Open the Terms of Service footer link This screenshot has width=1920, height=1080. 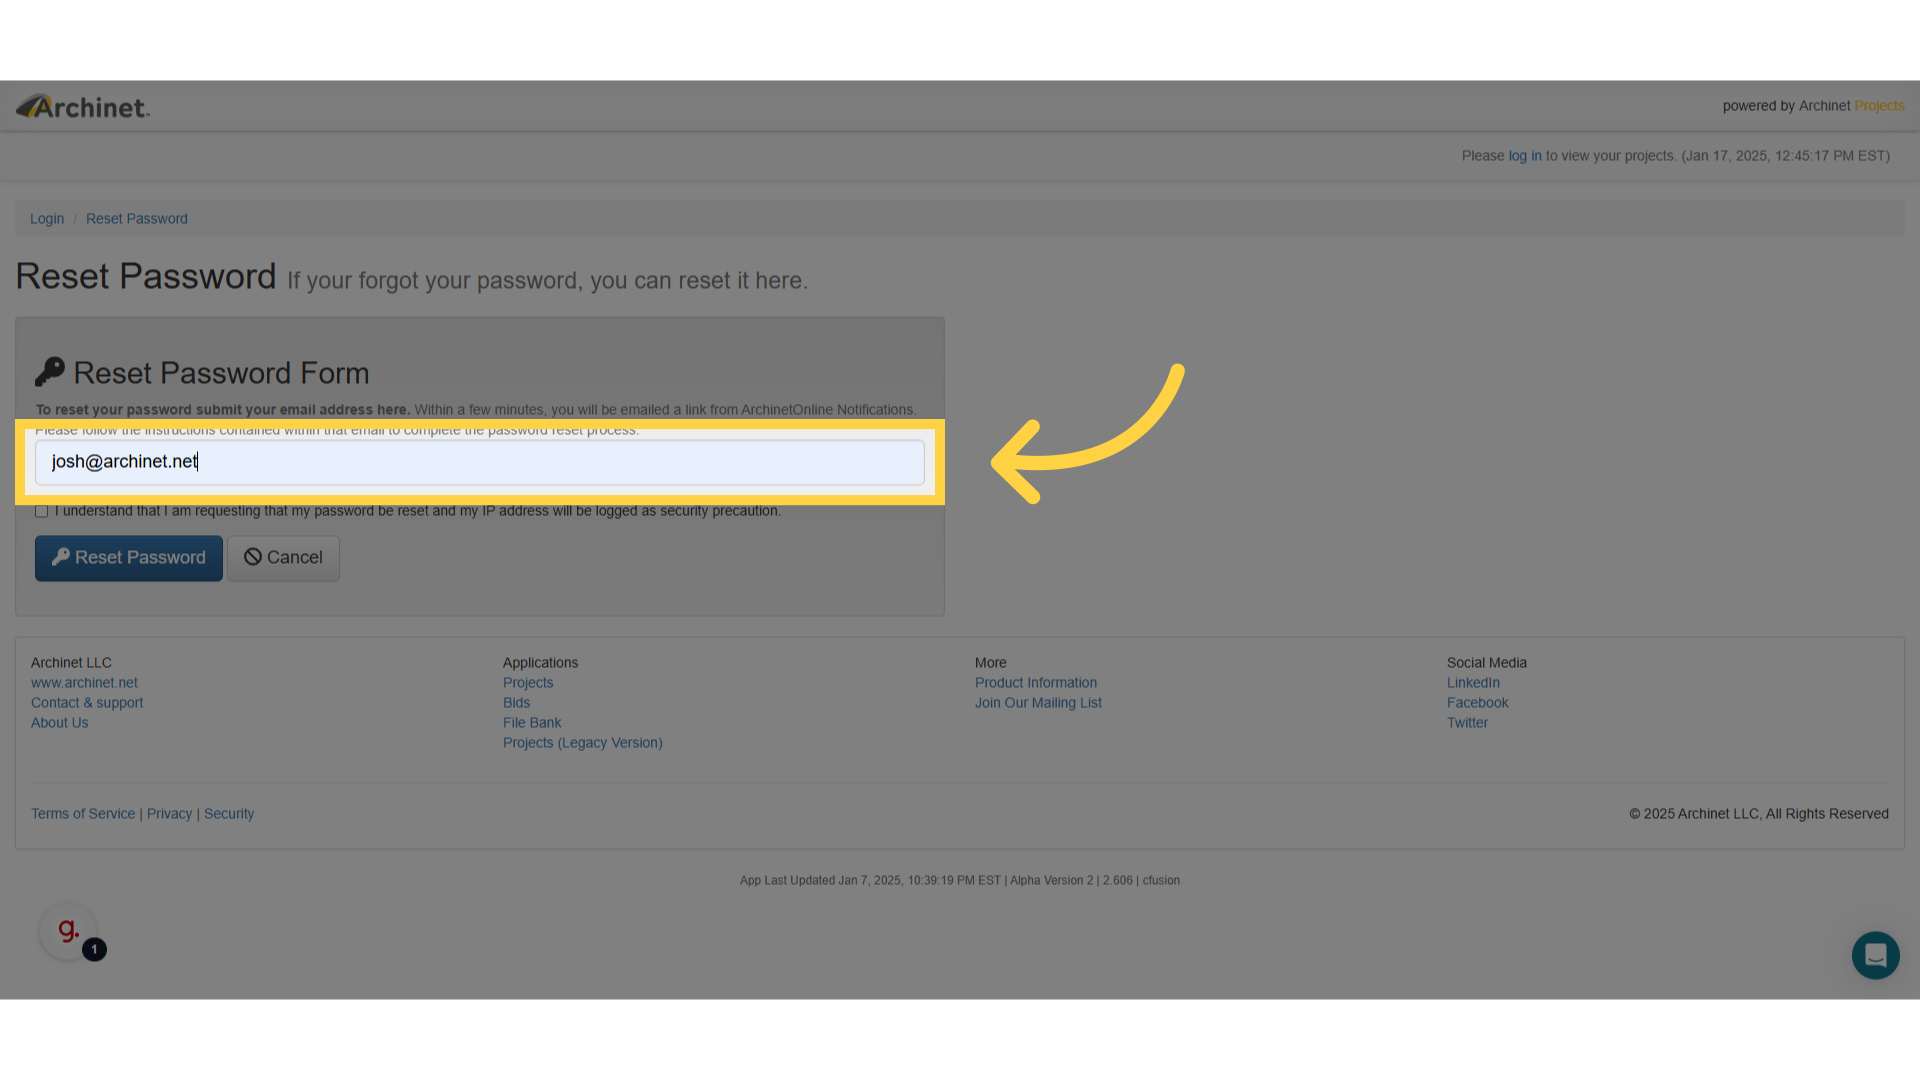pos(82,813)
